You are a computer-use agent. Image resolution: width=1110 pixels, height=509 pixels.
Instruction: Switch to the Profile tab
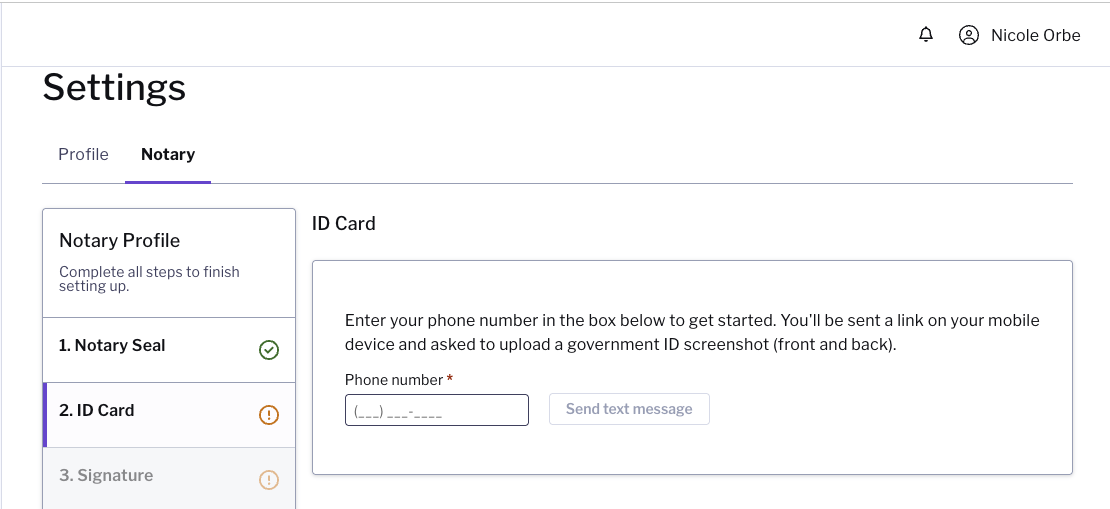[83, 154]
